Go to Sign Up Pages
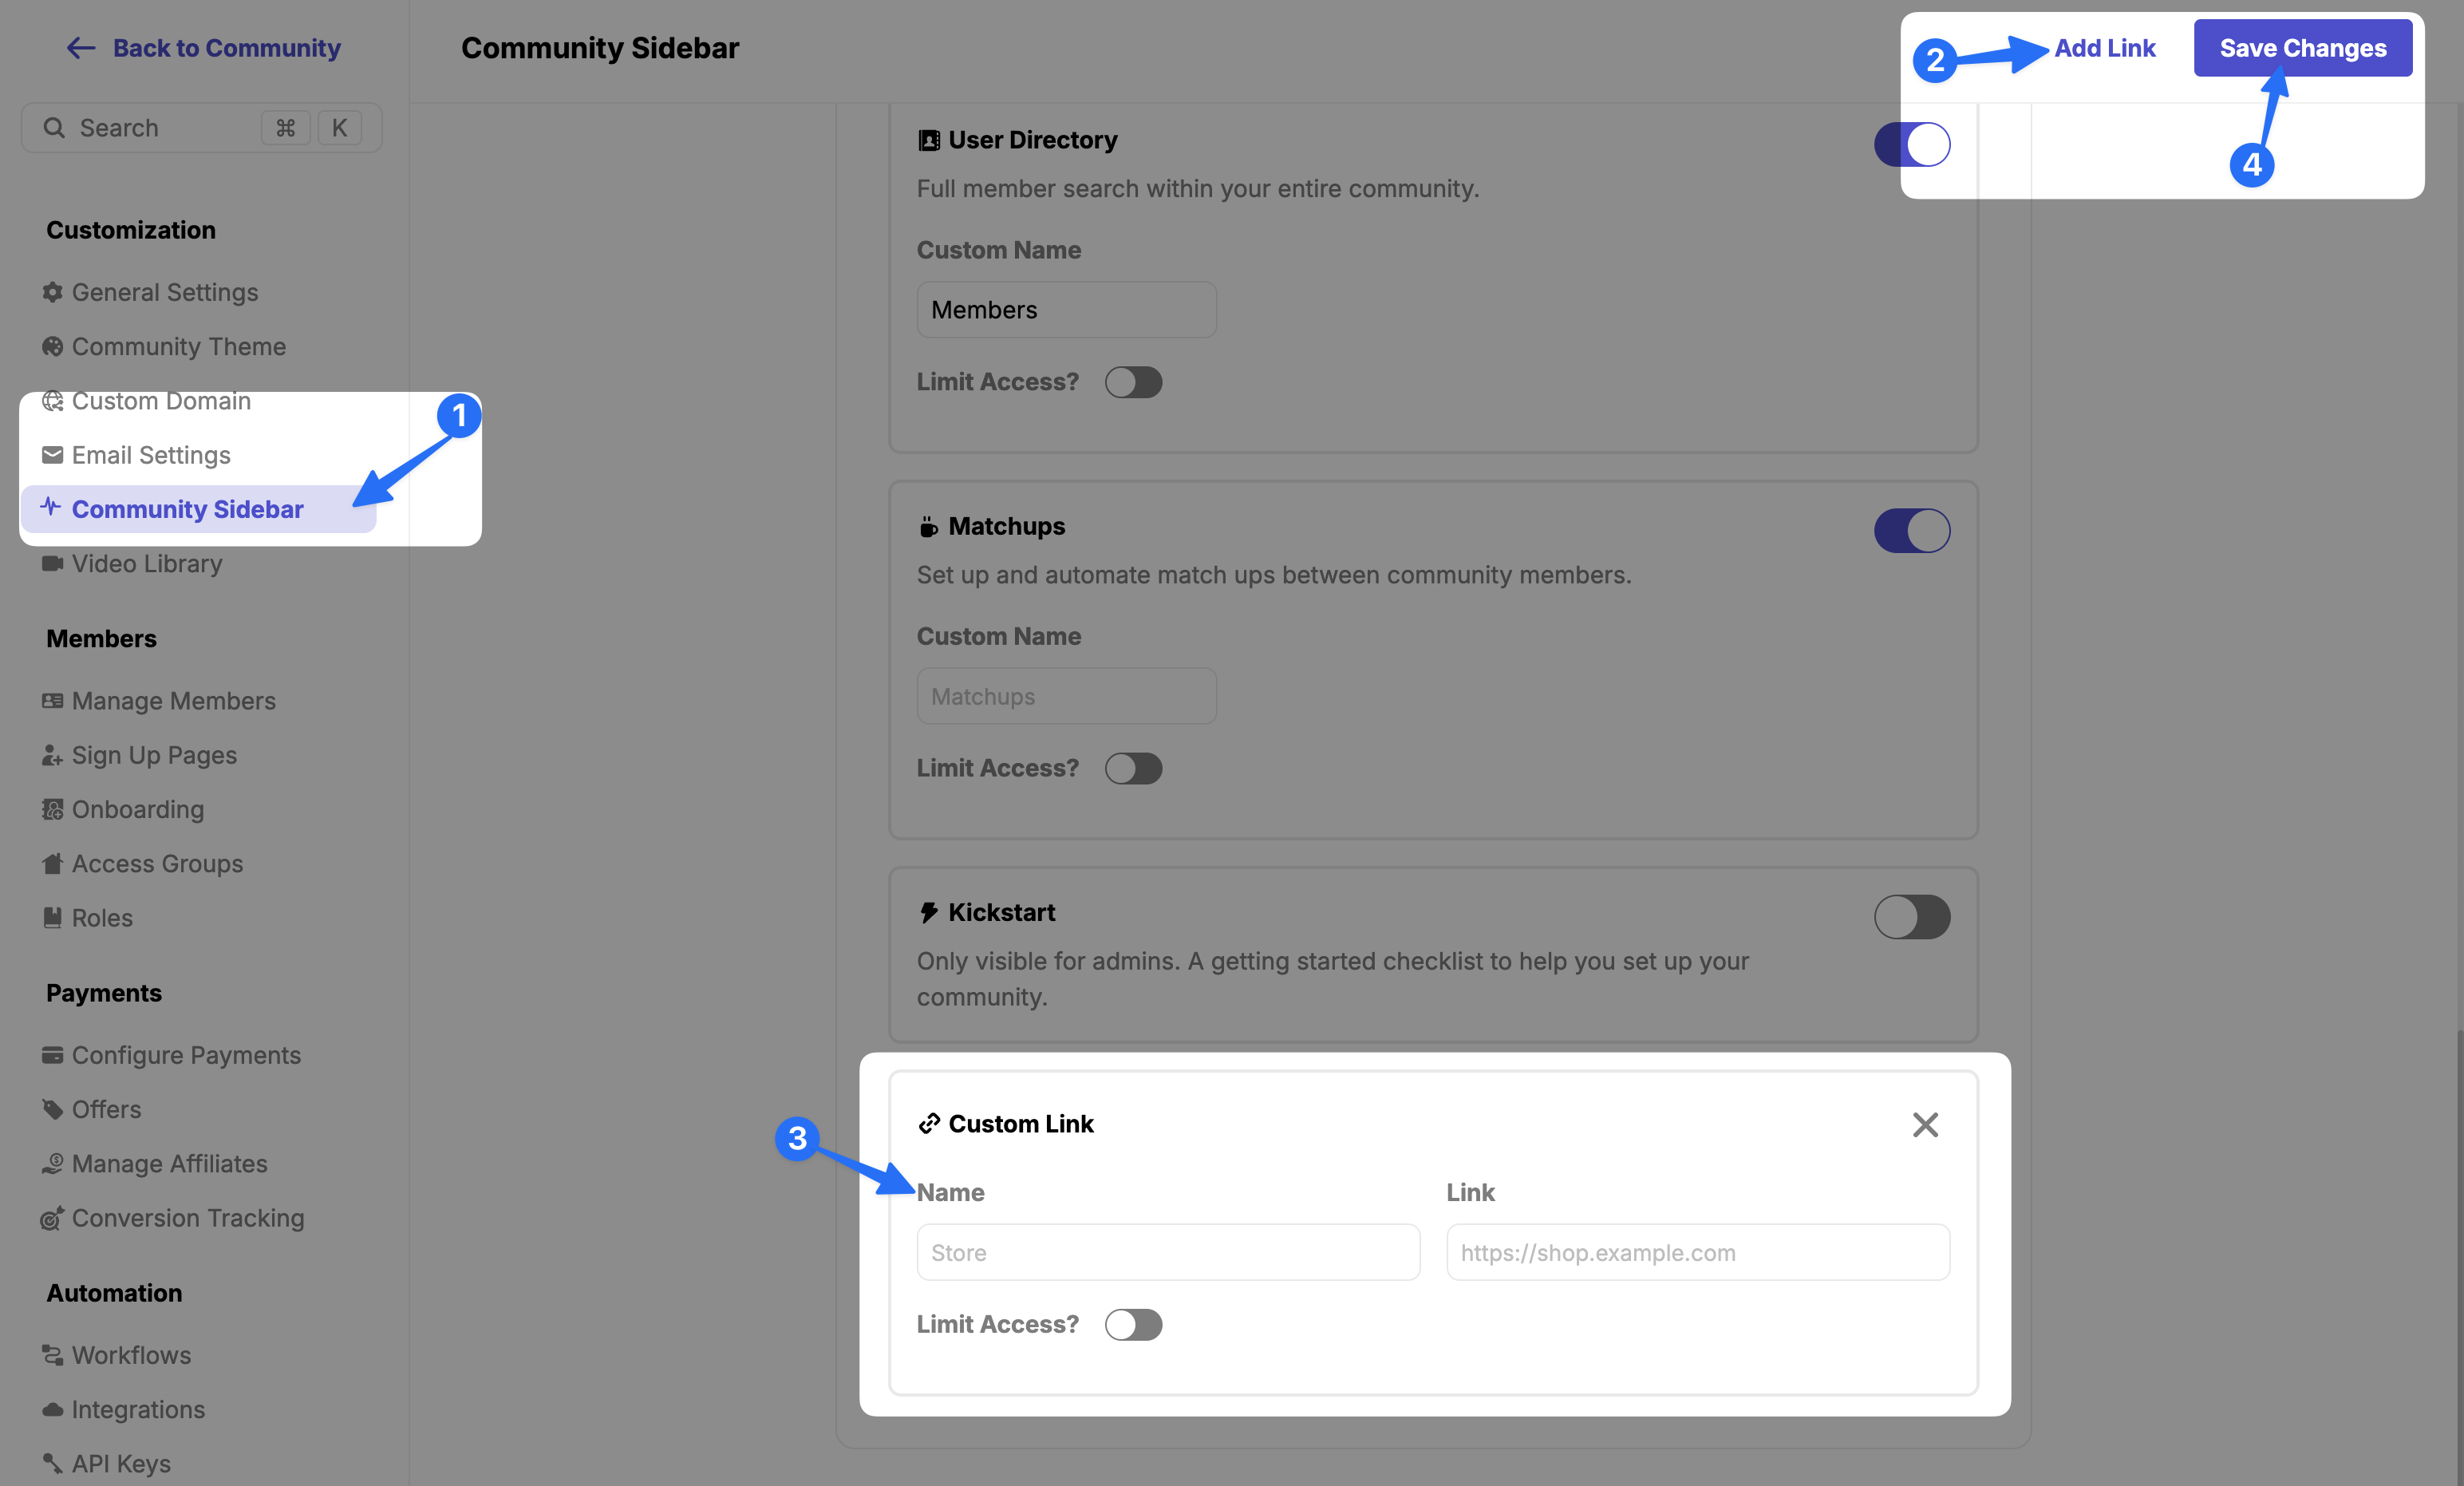 click(x=154, y=755)
